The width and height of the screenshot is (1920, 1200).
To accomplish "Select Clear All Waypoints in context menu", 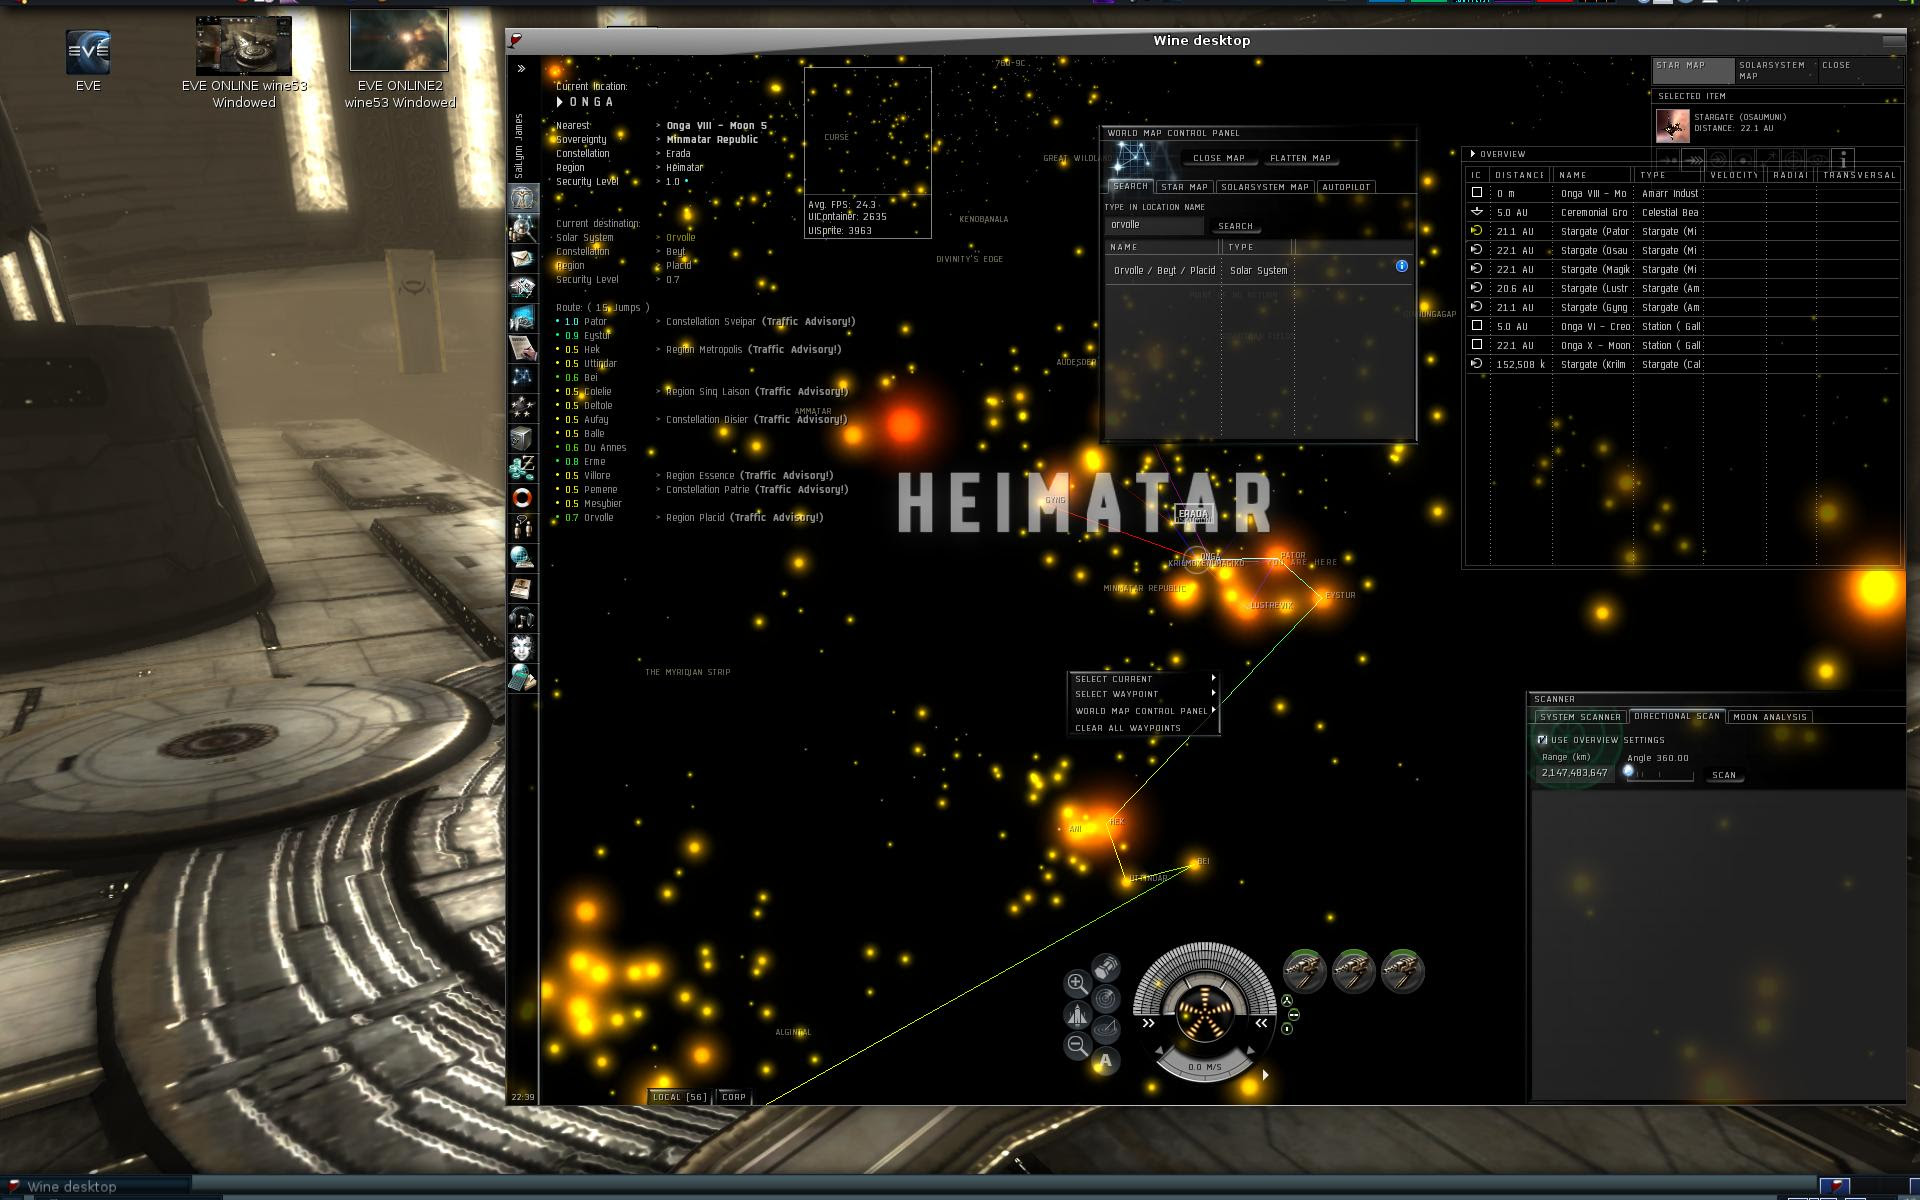I will click(1144, 728).
